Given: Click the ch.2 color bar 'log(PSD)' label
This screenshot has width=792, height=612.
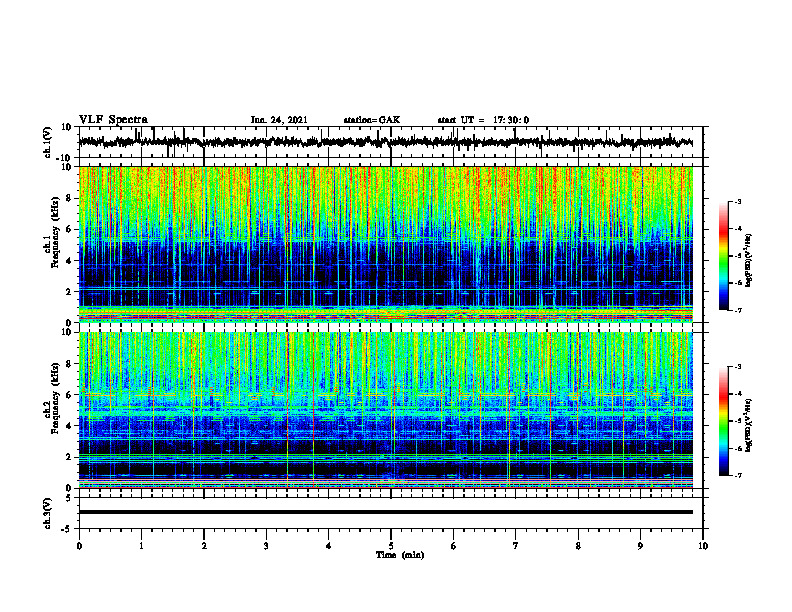Looking at the screenshot, I should pos(749,425).
